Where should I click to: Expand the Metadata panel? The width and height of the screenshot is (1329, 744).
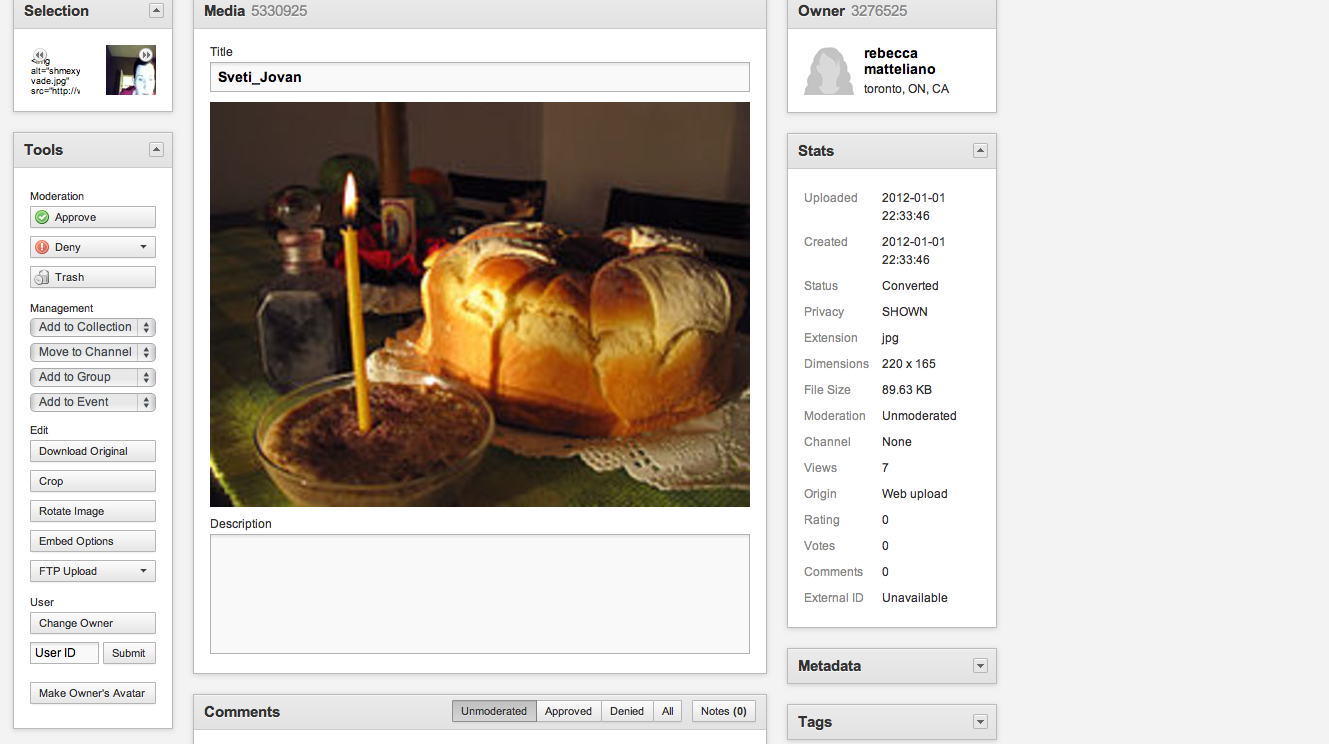click(980, 666)
